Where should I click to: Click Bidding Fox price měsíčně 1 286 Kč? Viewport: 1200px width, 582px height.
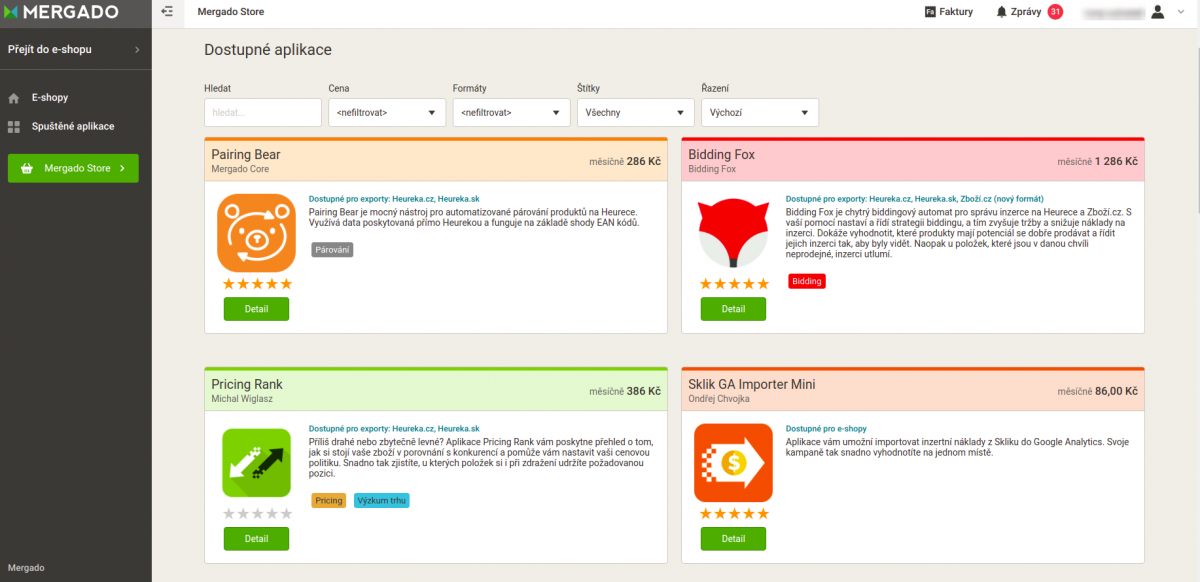1098,161
